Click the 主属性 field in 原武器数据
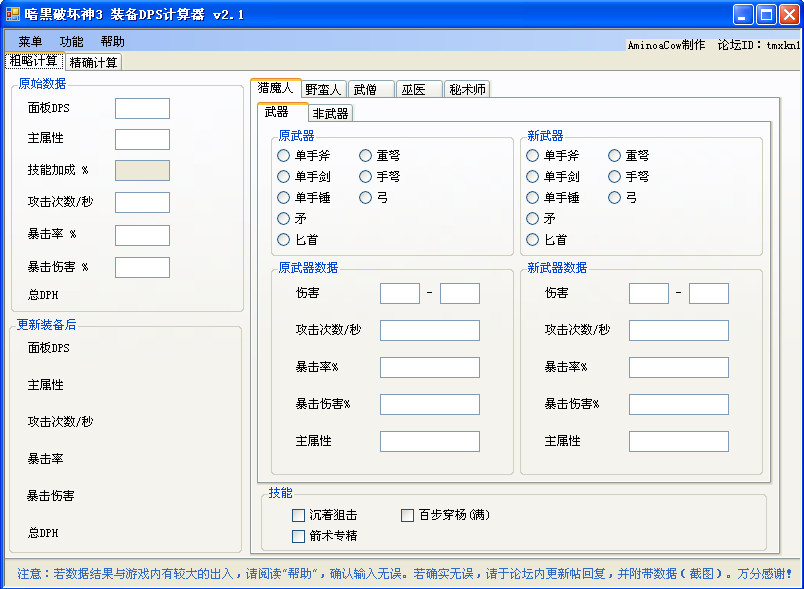This screenshot has width=804, height=589. (x=430, y=441)
